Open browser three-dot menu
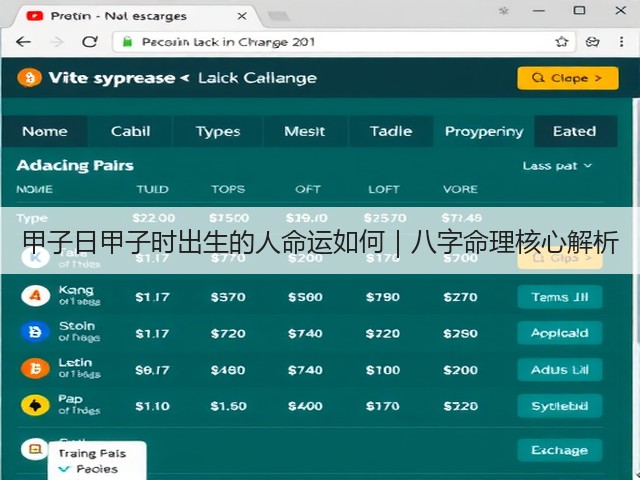Screen dimensions: 640x480 pyautogui.click(x=621, y=42)
